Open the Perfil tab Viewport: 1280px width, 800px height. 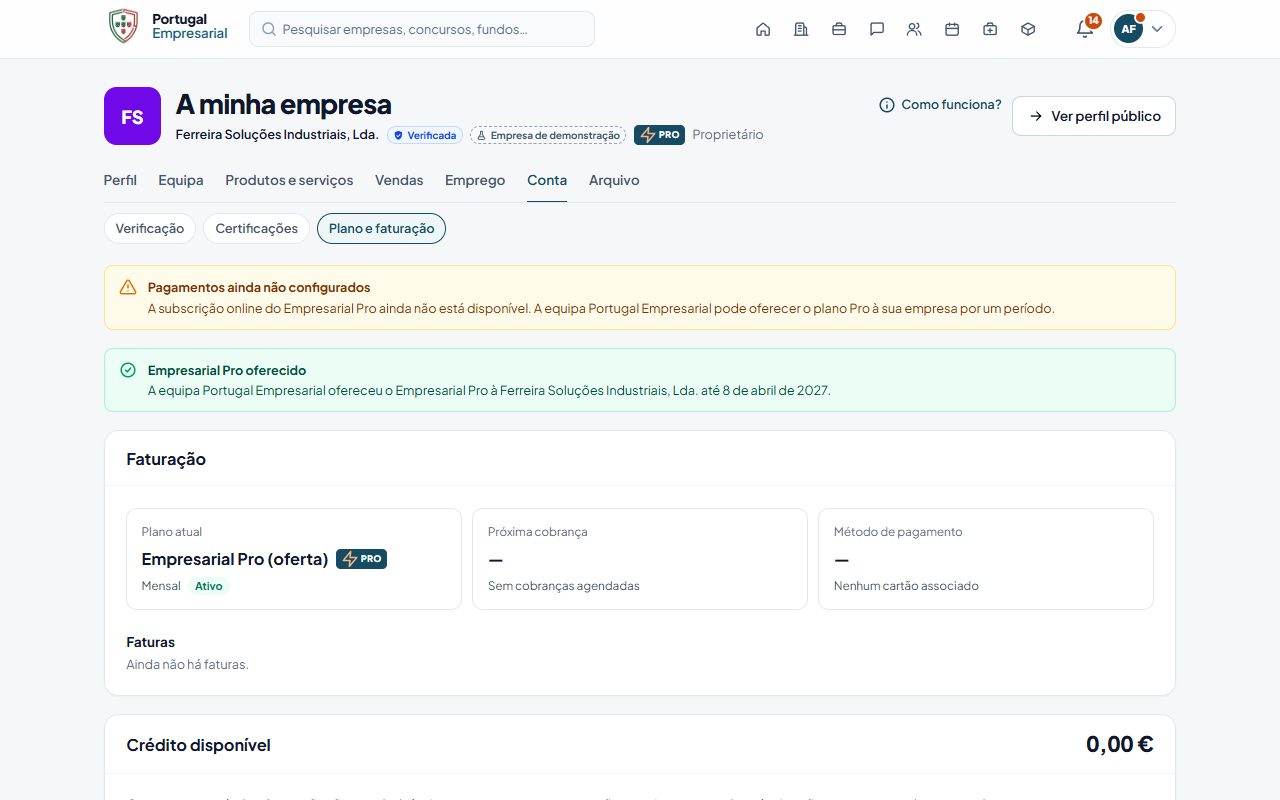click(x=120, y=180)
